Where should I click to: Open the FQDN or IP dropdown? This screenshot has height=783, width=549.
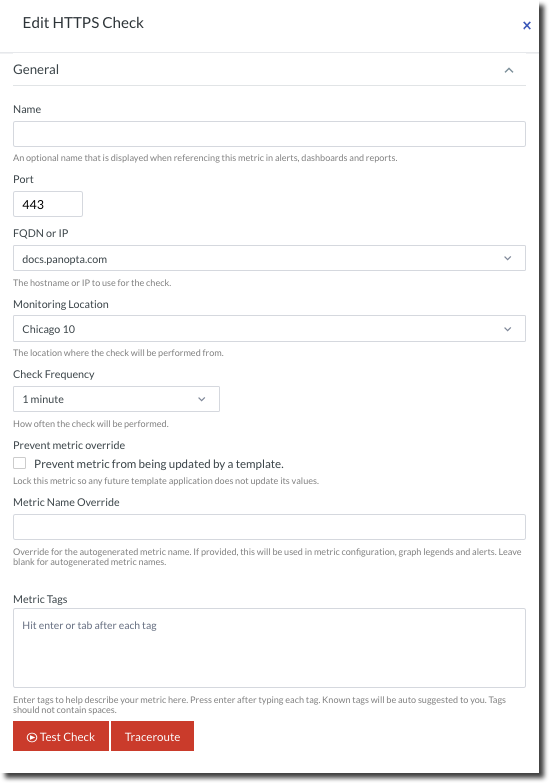269,258
